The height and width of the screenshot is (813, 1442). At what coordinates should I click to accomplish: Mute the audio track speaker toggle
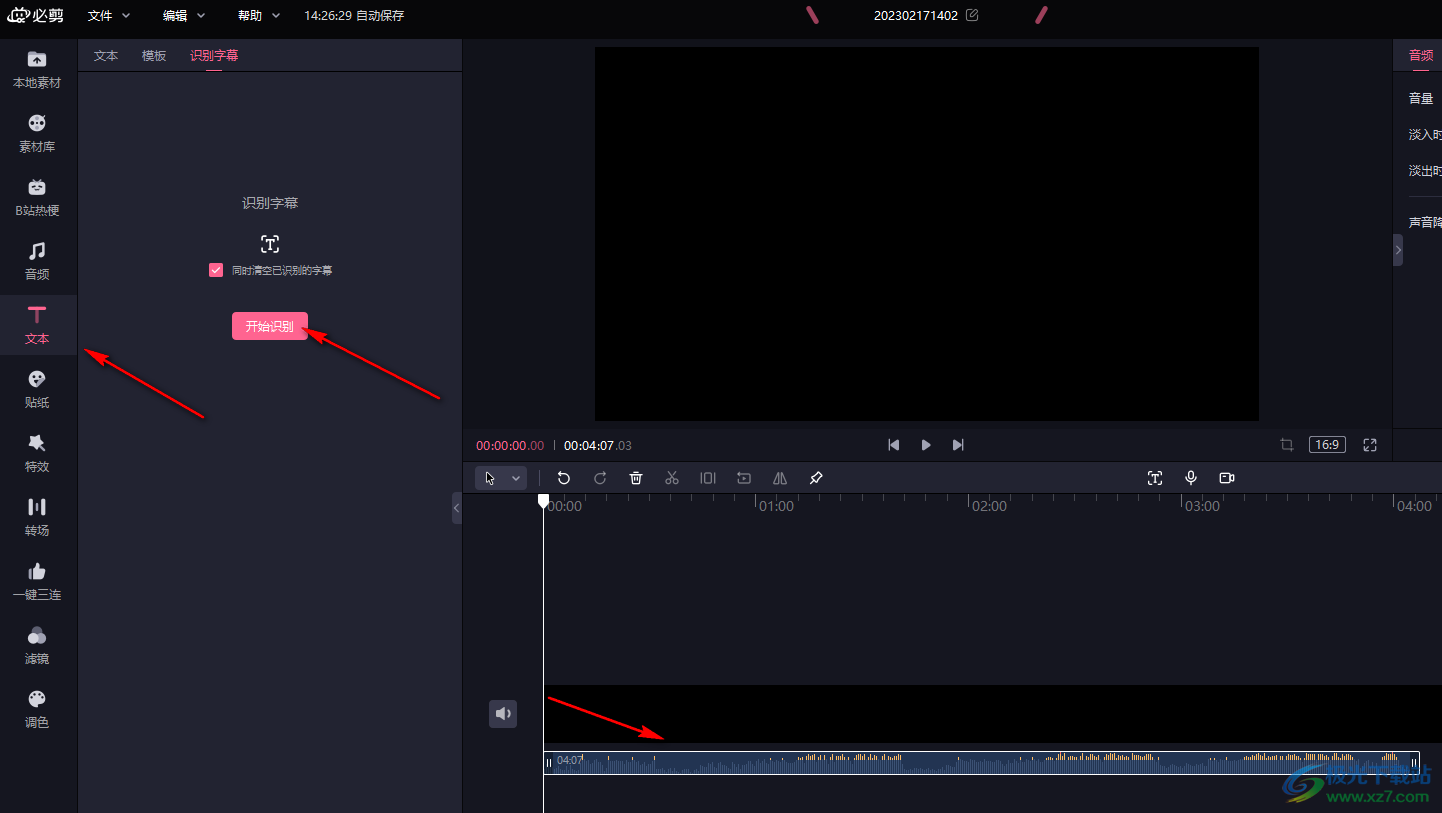[x=503, y=714]
